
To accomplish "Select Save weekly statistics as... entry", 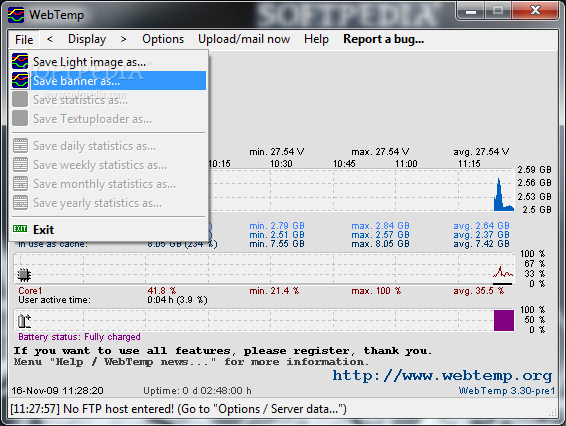I will pos(109,165).
